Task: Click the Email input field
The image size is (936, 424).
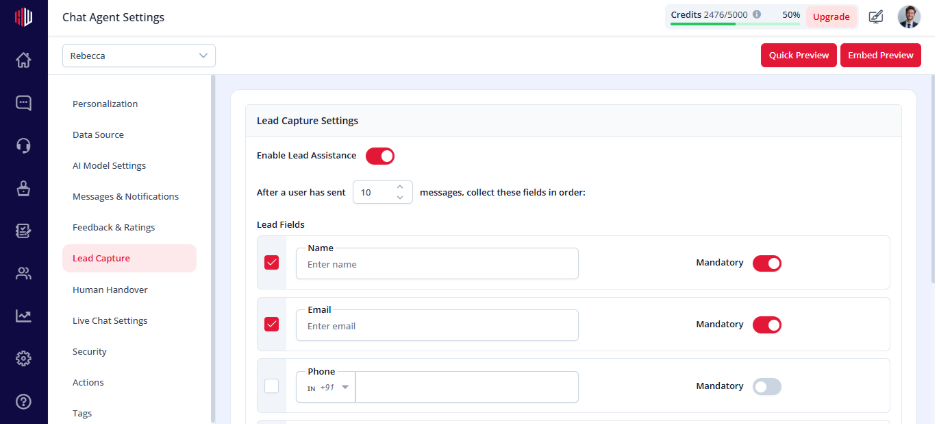Action: 438,325
